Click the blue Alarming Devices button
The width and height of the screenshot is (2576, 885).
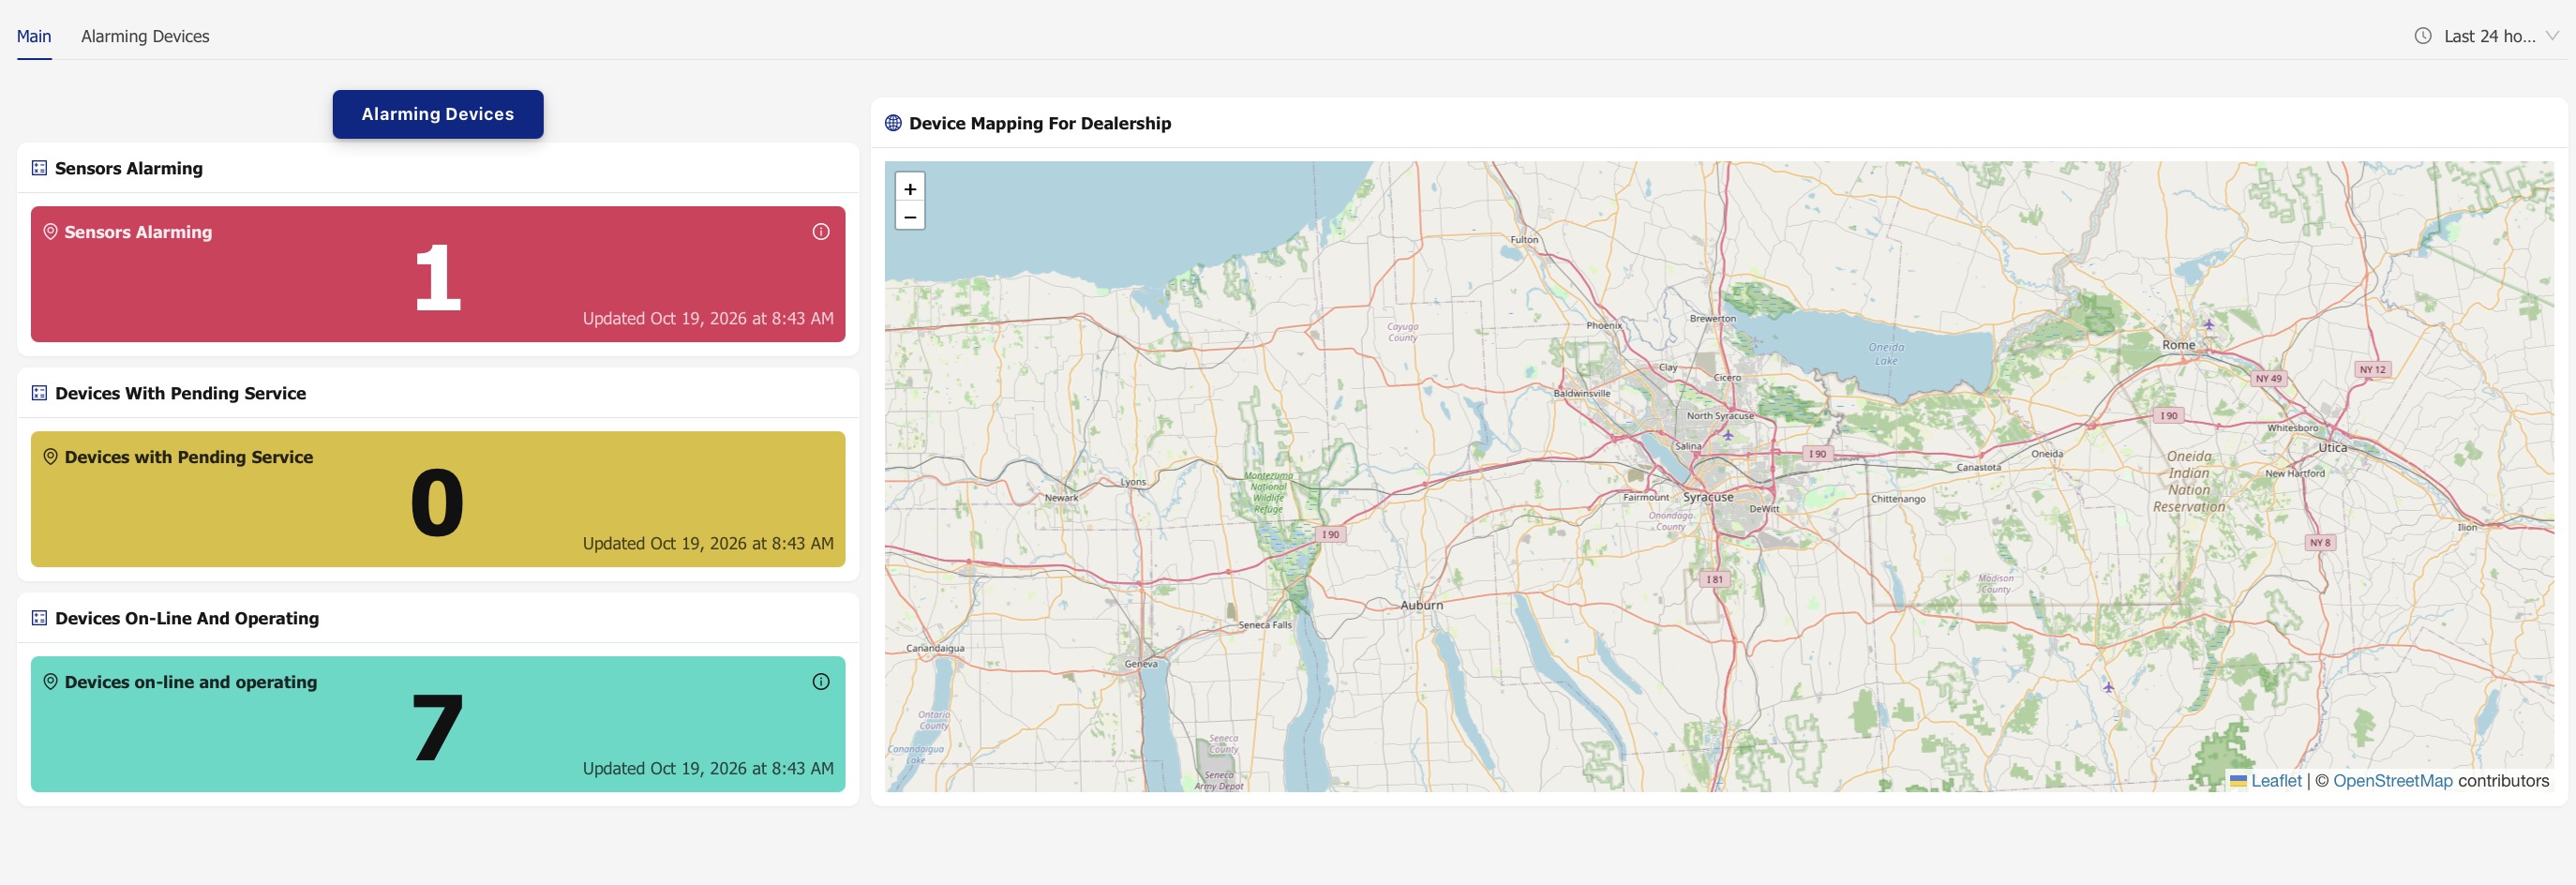(x=438, y=114)
